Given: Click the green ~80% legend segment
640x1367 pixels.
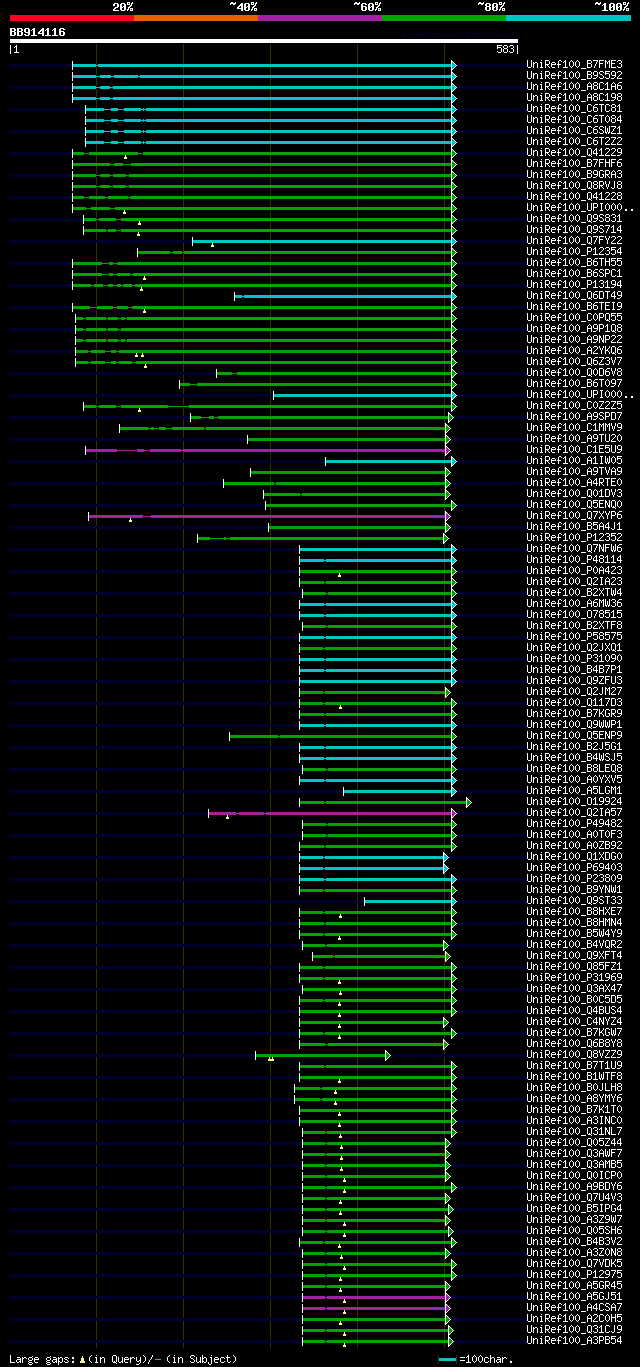Looking at the screenshot, I should coord(444,18).
